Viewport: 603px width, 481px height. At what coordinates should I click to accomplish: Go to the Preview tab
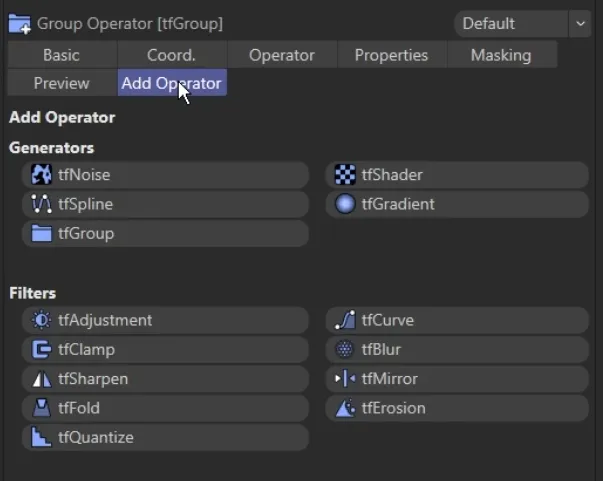pyautogui.click(x=61, y=83)
